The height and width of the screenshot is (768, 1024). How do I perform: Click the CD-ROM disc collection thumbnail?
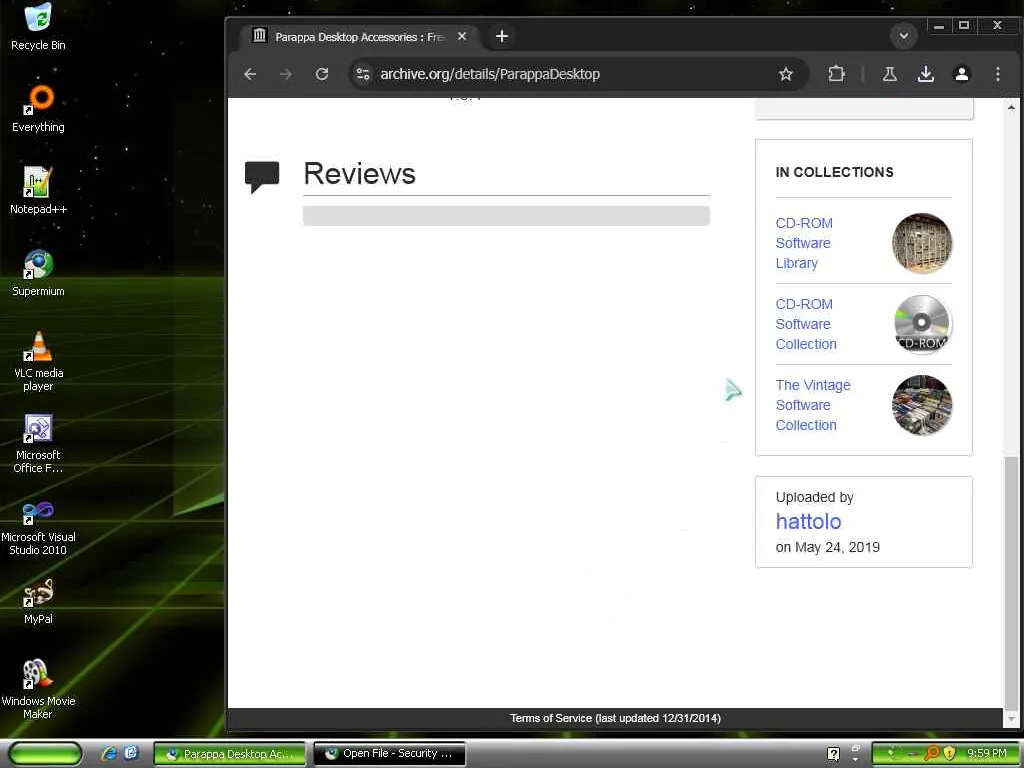pos(921,324)
